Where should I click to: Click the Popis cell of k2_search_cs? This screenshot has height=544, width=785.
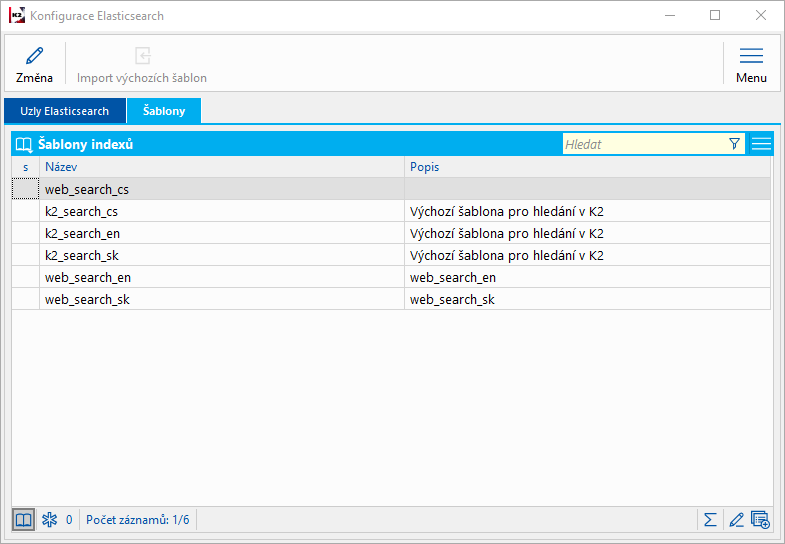pos(587,211)
